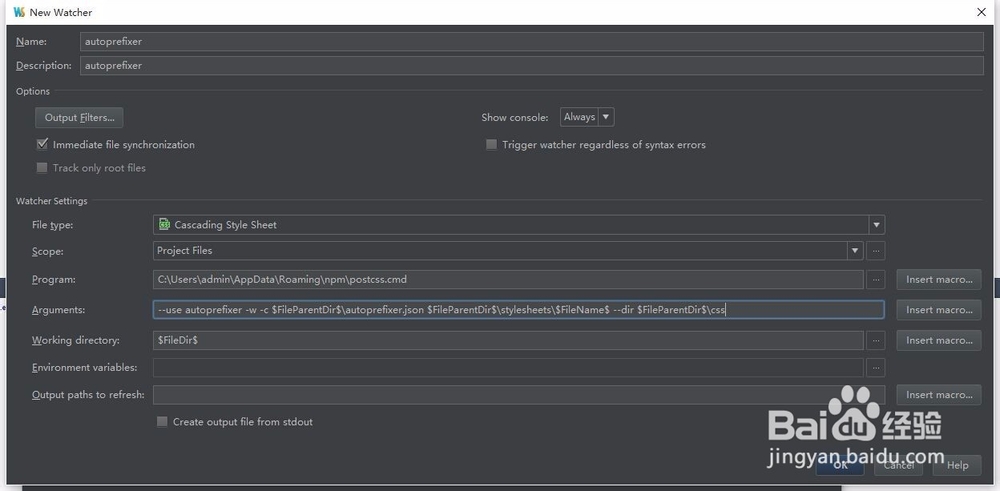Browse working directory with ellipsis button

pyautogui.click(x=876, y=341)
